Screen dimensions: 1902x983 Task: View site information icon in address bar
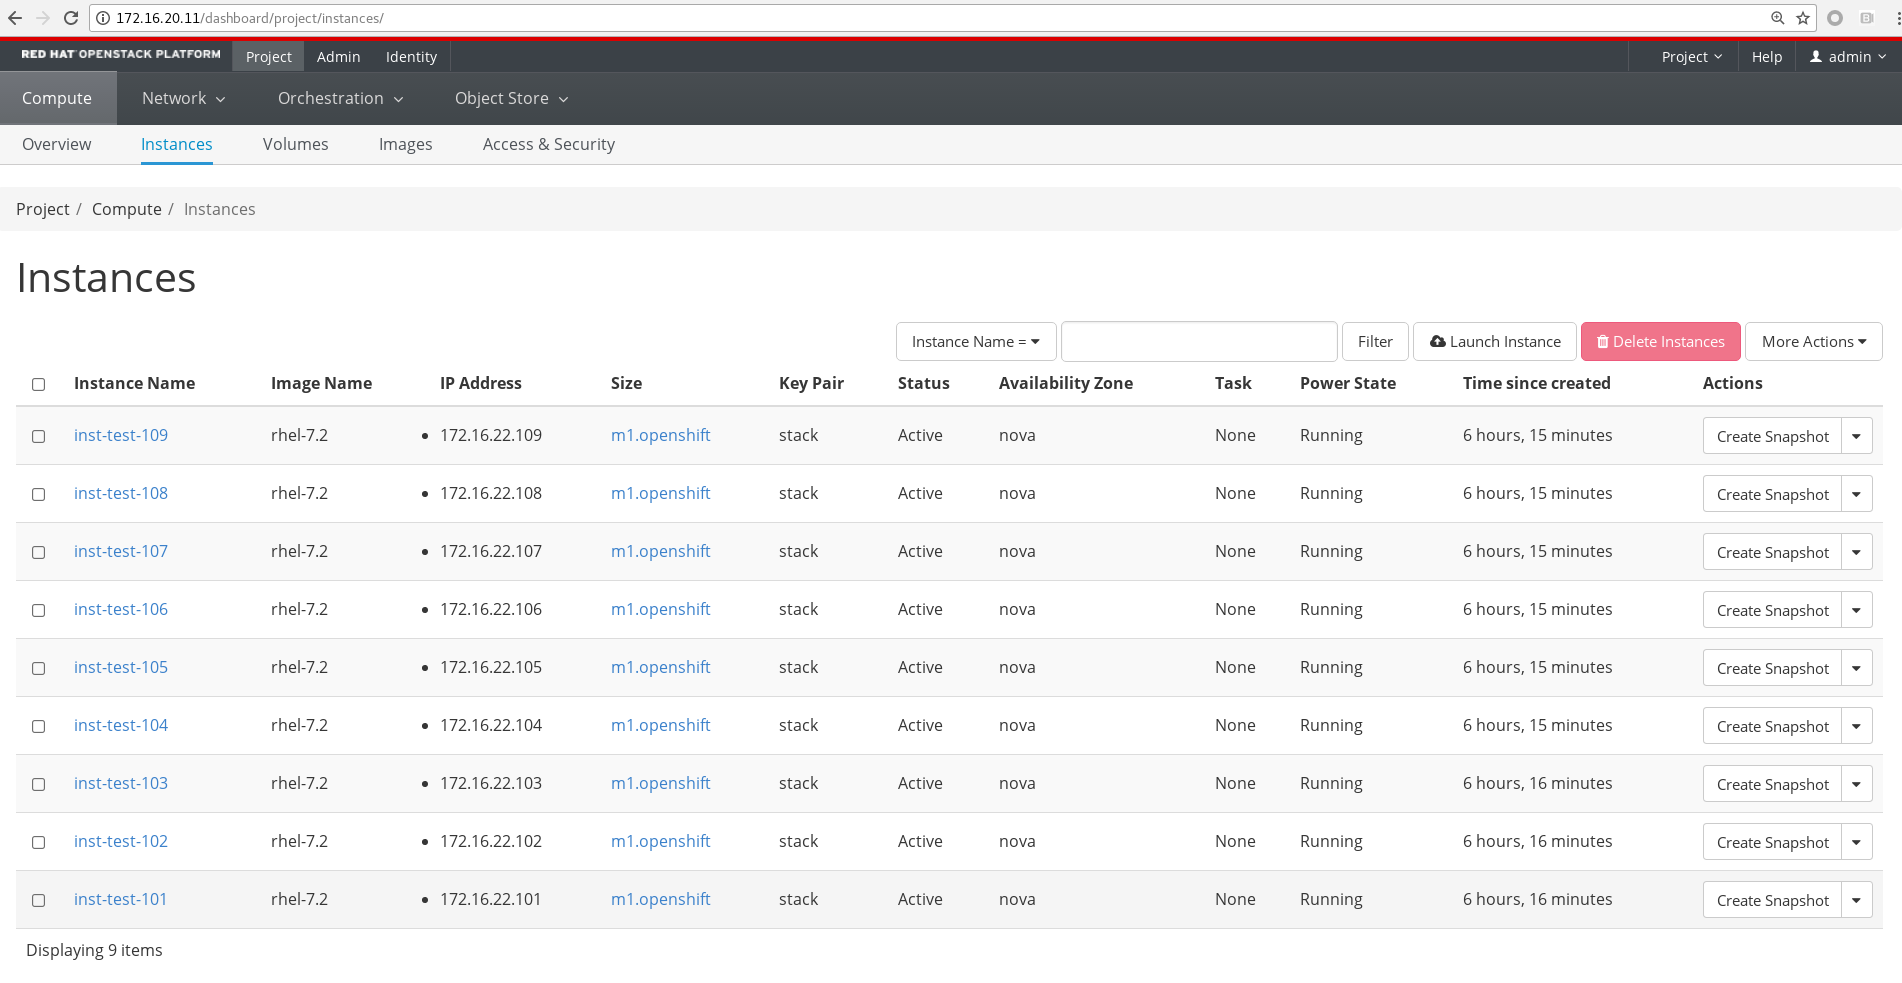coord(102,18)
